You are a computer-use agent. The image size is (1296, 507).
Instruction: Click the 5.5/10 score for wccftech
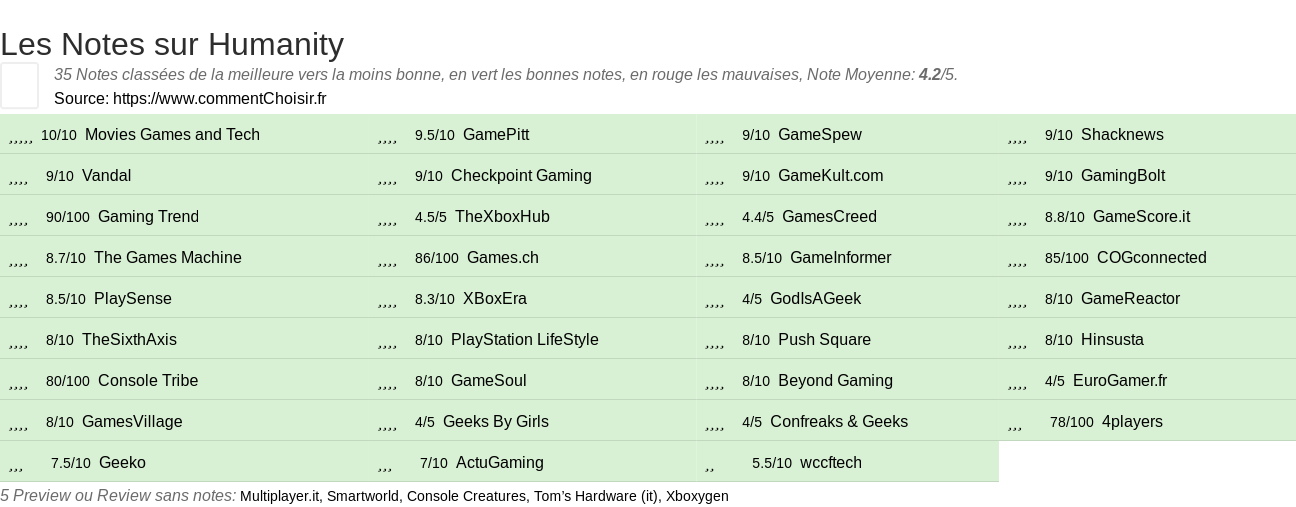(772, 463)
